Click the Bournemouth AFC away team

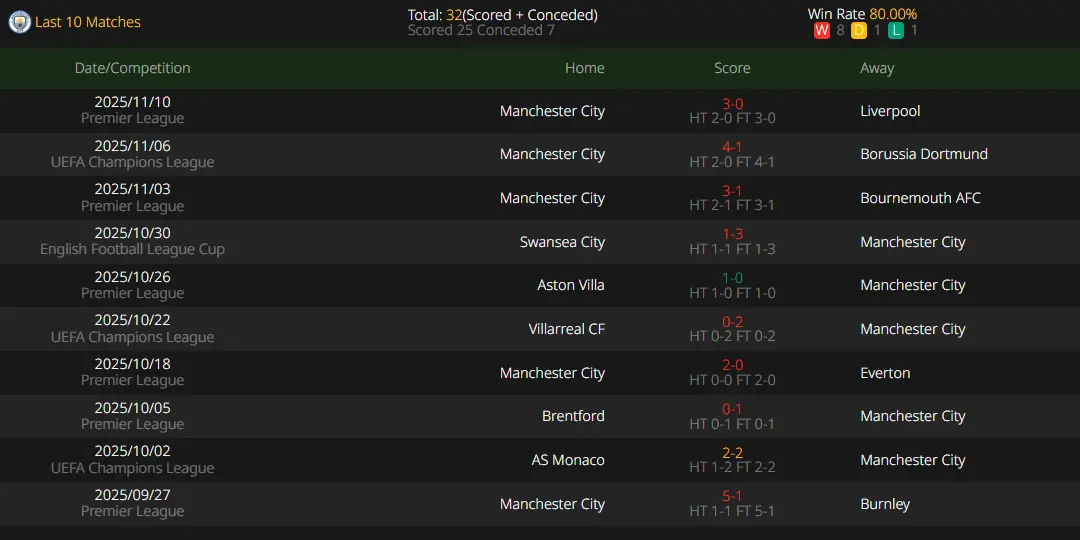[920, 198]
